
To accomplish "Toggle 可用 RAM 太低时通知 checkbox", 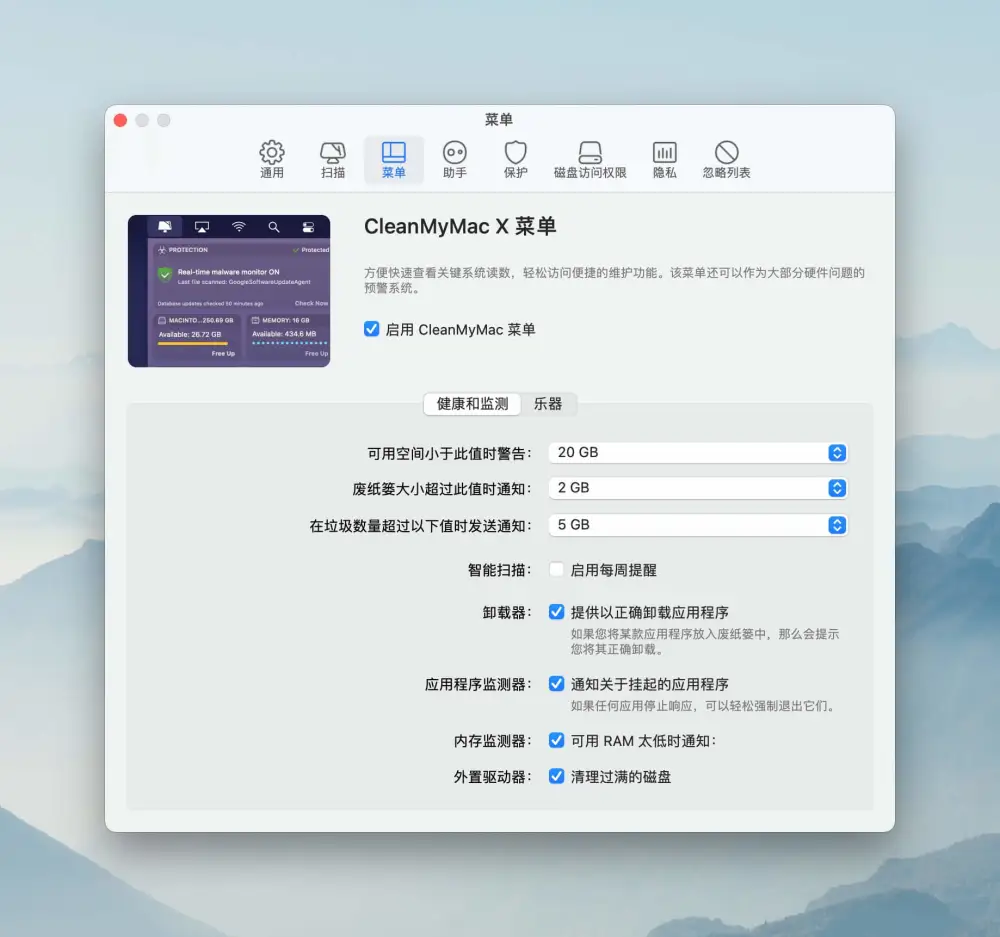I will coord(556,740).
